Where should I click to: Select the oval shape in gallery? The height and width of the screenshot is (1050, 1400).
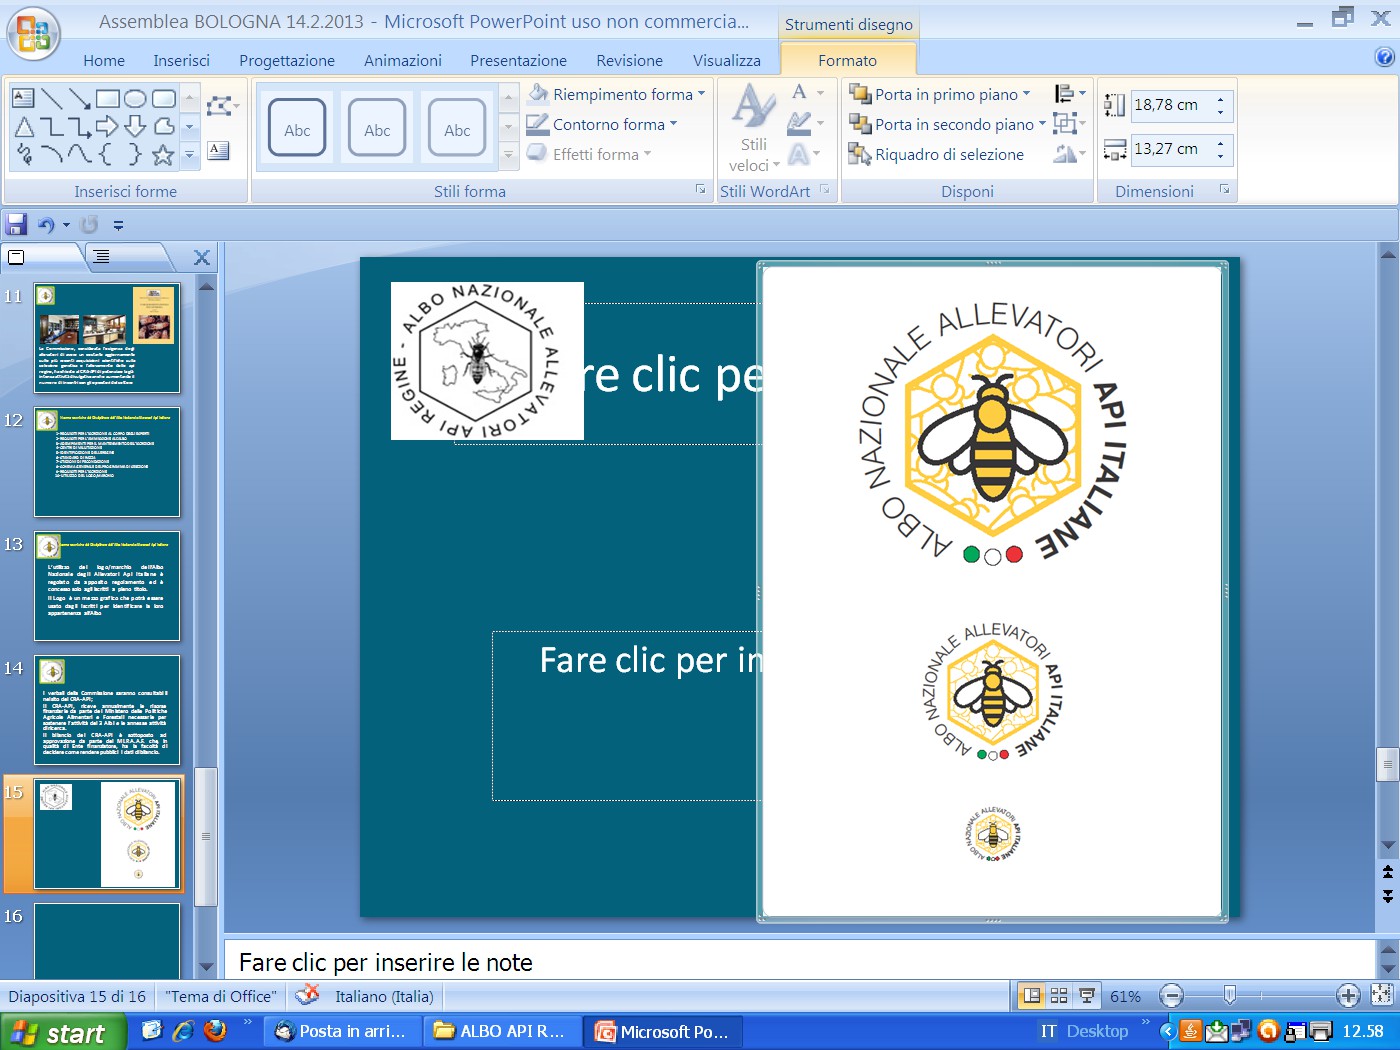[x=135, y=98]
